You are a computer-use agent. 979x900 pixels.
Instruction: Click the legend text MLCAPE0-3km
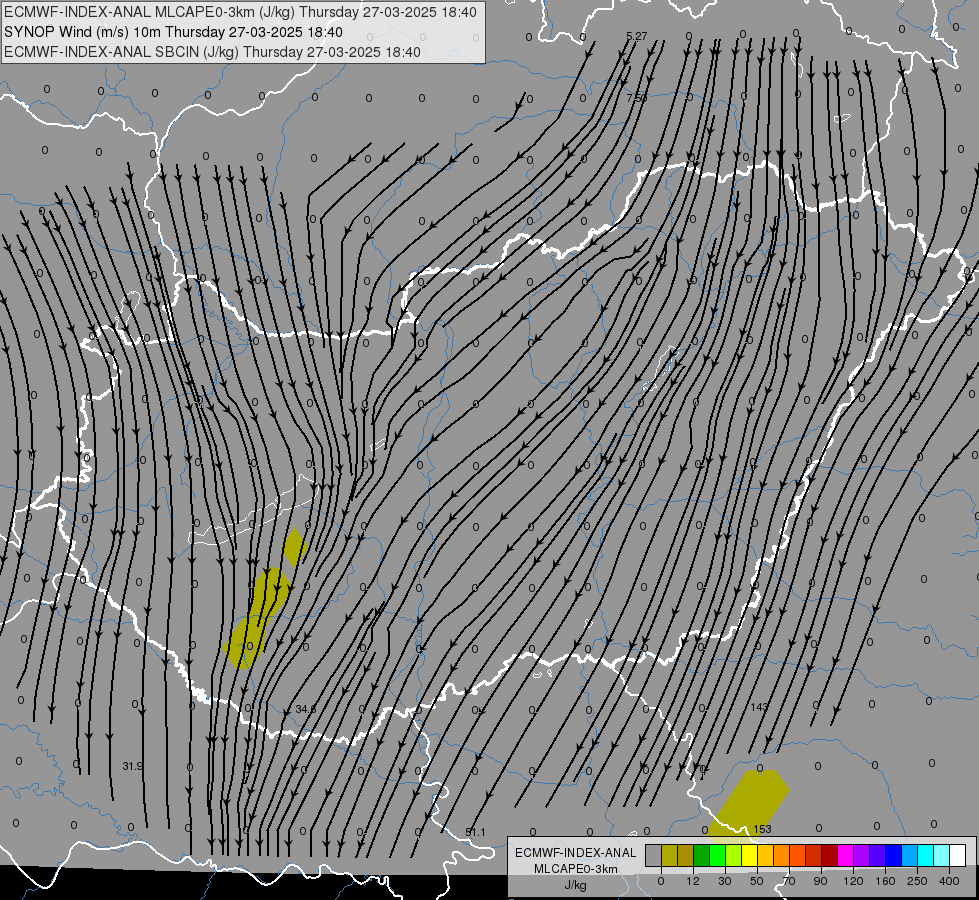pos(575,869)
